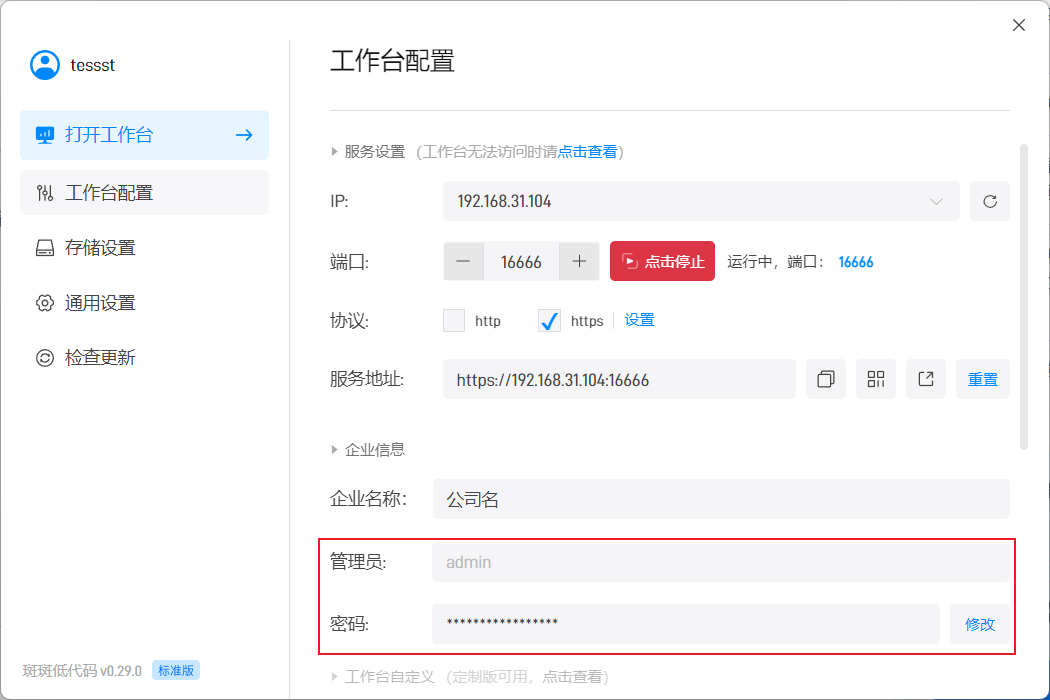The image size is (1050, 700).
Task: Click into the 企业名称 input field
Action: 720,499
